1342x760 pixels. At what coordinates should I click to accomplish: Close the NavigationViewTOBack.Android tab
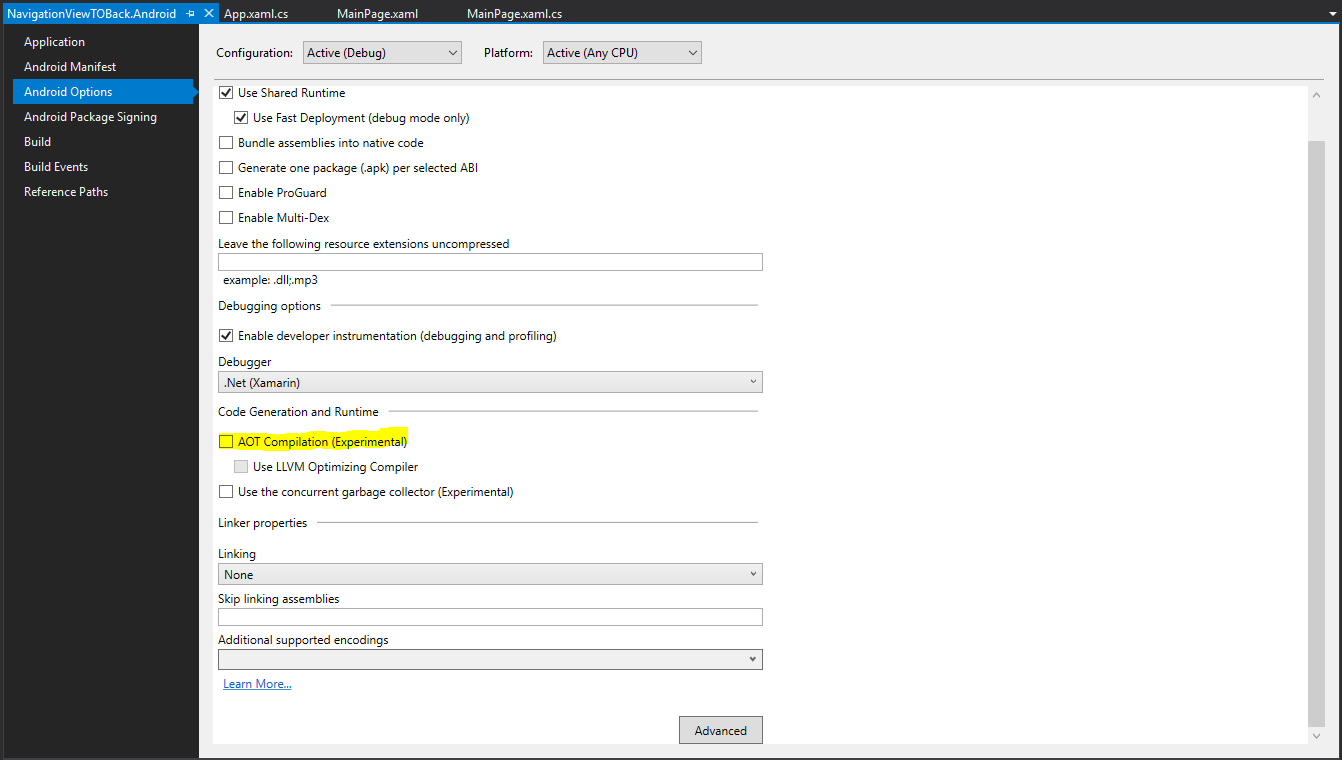209,14
